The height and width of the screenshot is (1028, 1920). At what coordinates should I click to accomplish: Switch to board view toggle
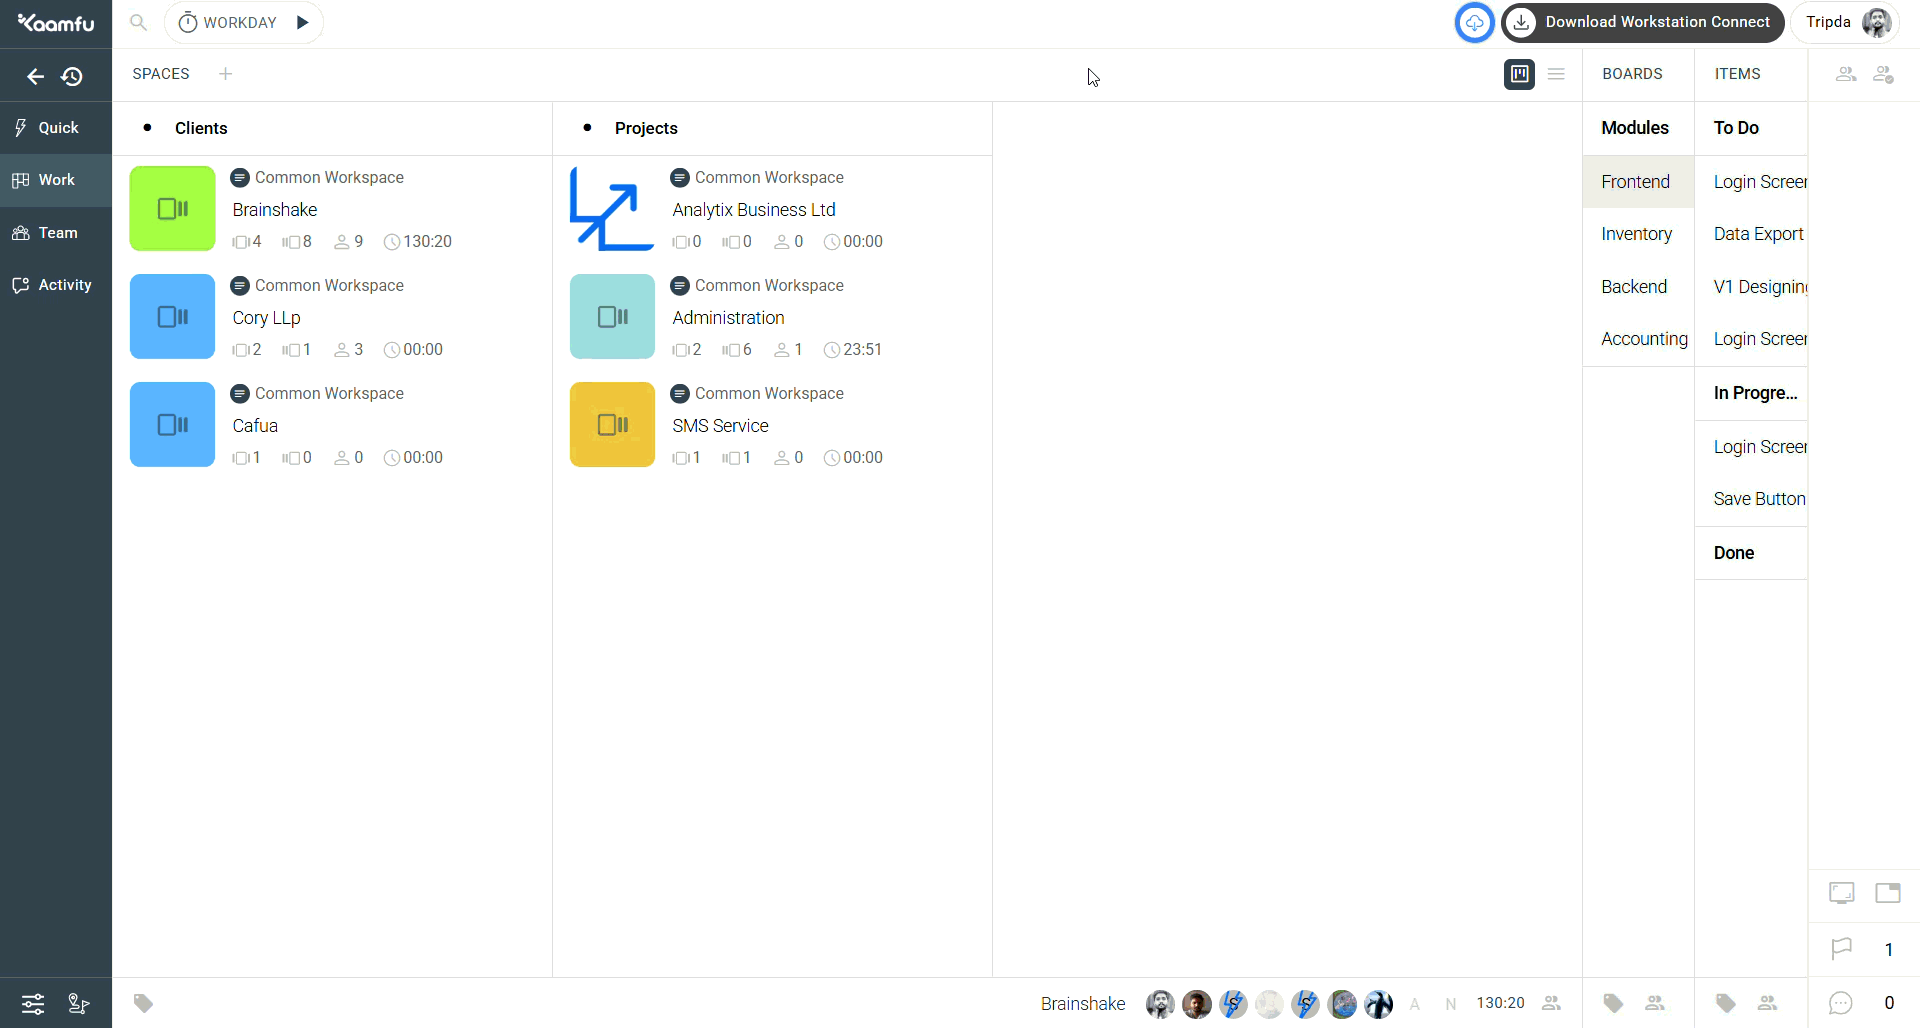click(x=1519, y=74)
